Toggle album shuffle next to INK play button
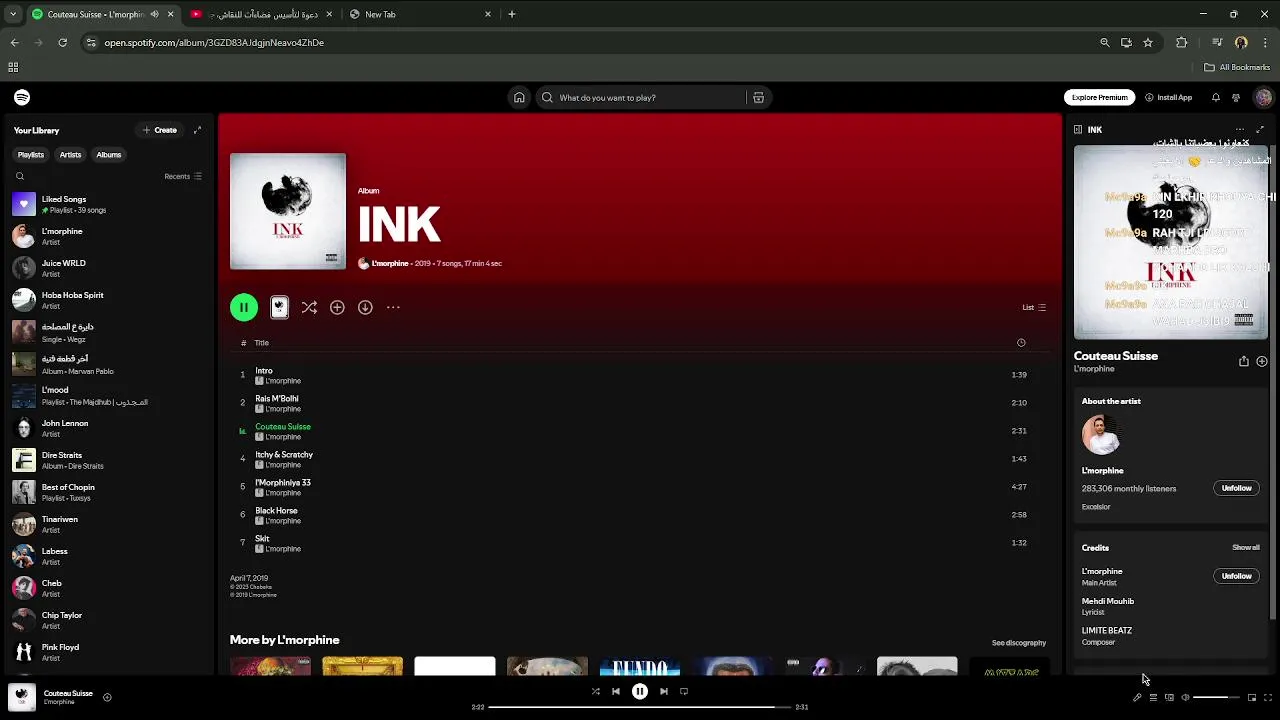This screenshot has width=1280, height=720. (x=309, y=307)
